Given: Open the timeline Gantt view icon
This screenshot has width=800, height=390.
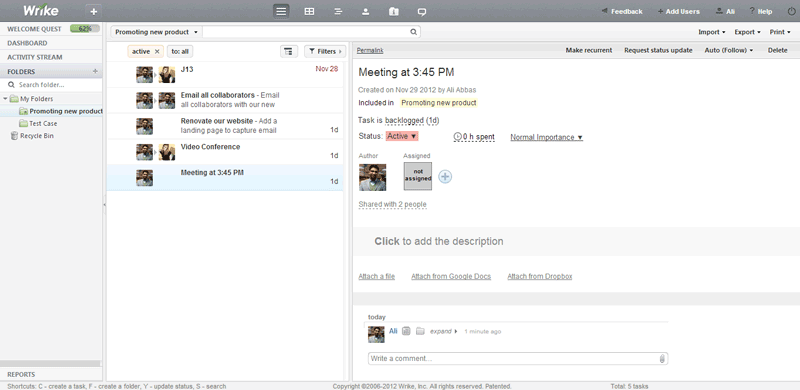Looking at the screenshot, I should tap(337, 11).
